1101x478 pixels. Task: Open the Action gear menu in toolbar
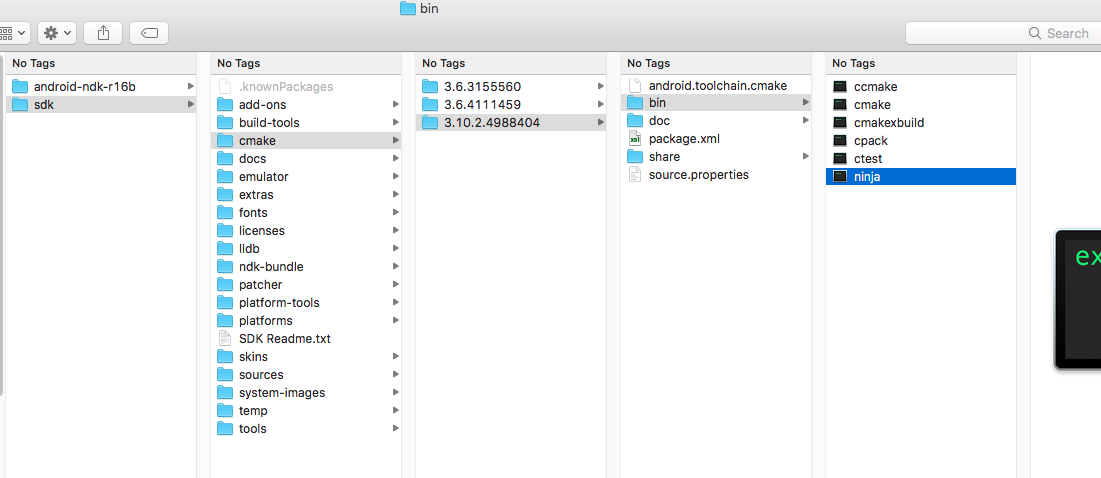point(58,33)
